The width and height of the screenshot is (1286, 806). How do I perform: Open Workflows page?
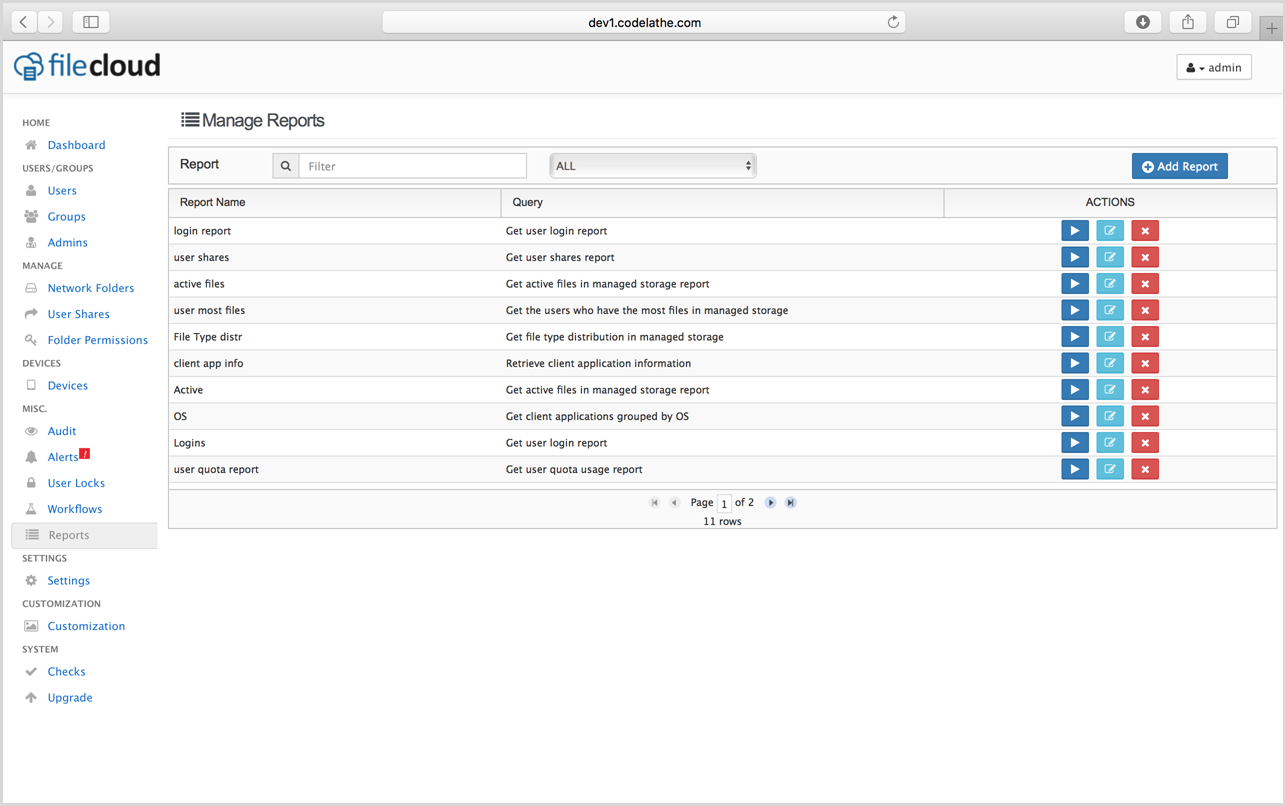[75, 509]
